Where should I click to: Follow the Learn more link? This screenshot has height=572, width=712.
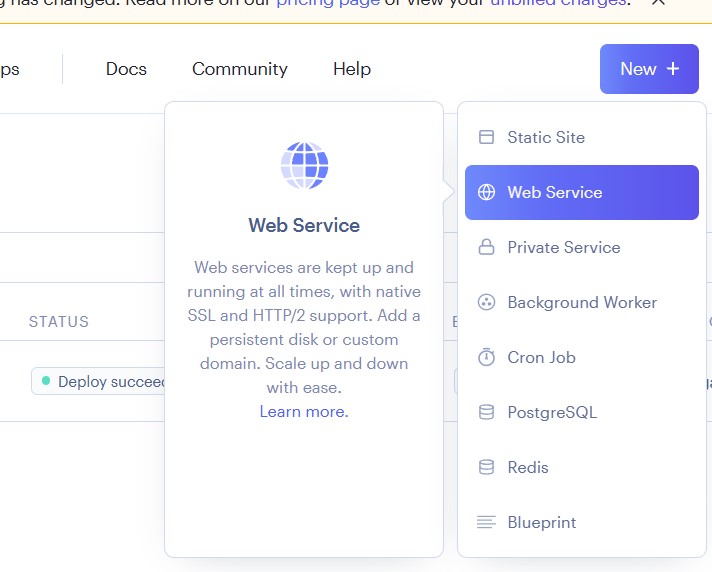[304, 412]
